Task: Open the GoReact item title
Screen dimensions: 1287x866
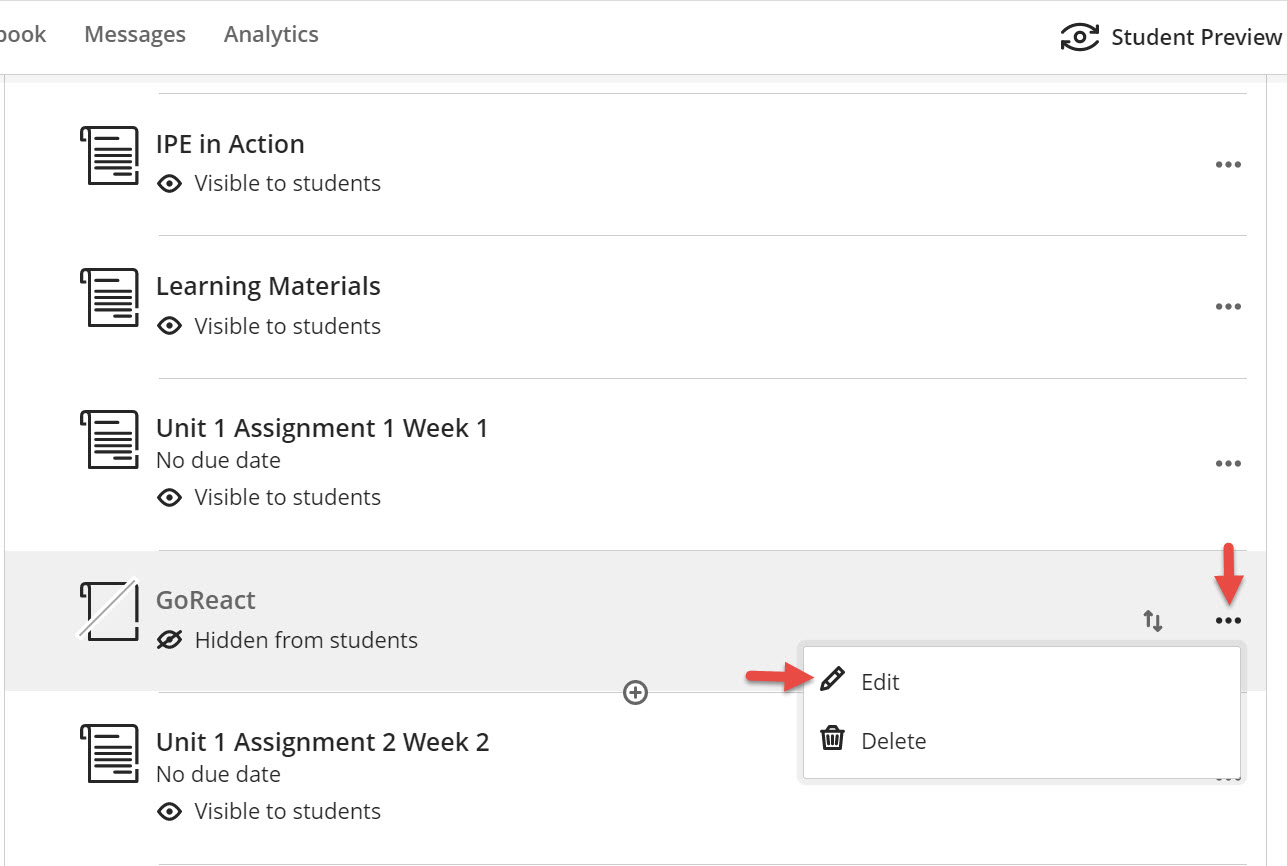Action: coord(206,601)
